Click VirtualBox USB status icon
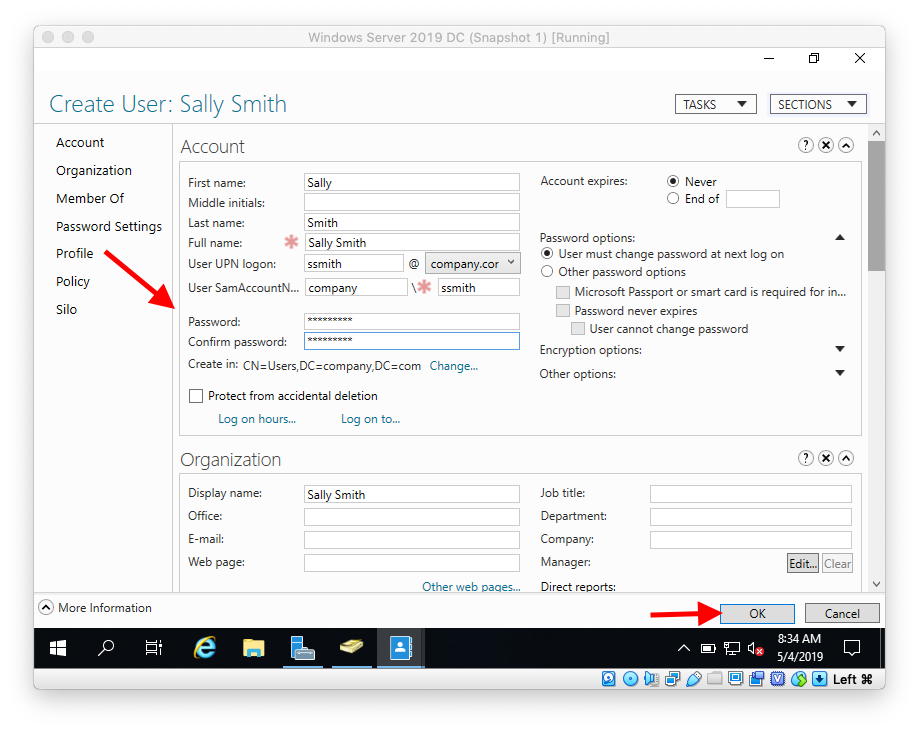Viewport: 919px width, 731px height. (x=693, y=679)
